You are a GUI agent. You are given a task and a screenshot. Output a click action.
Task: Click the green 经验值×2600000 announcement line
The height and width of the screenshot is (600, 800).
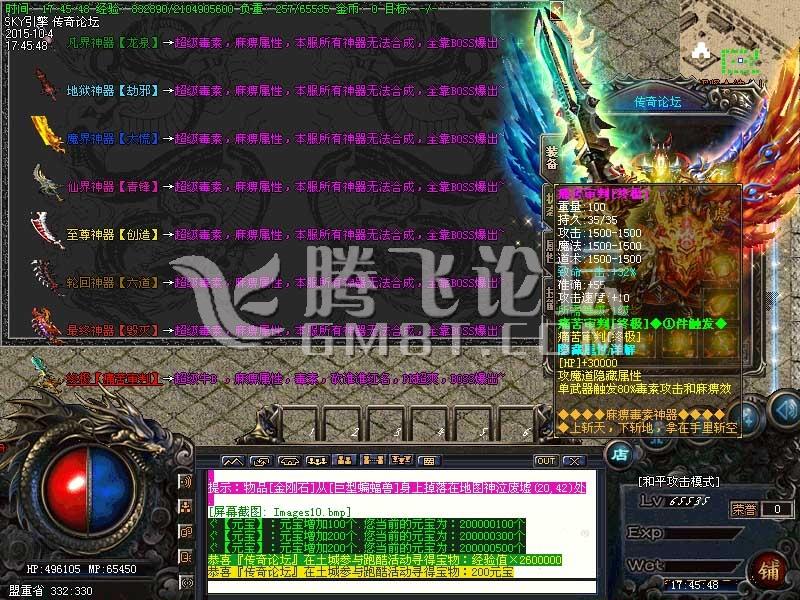[x=385, y=560]
